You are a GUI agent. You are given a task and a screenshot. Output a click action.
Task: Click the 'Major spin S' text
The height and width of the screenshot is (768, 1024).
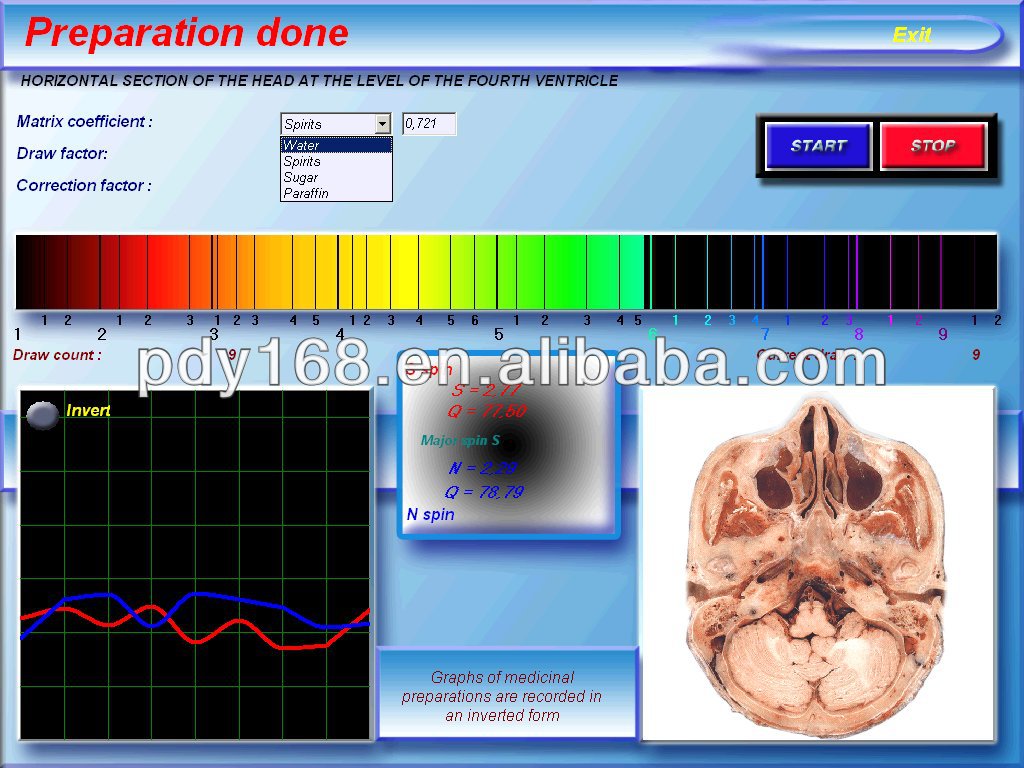coord(460,440)
